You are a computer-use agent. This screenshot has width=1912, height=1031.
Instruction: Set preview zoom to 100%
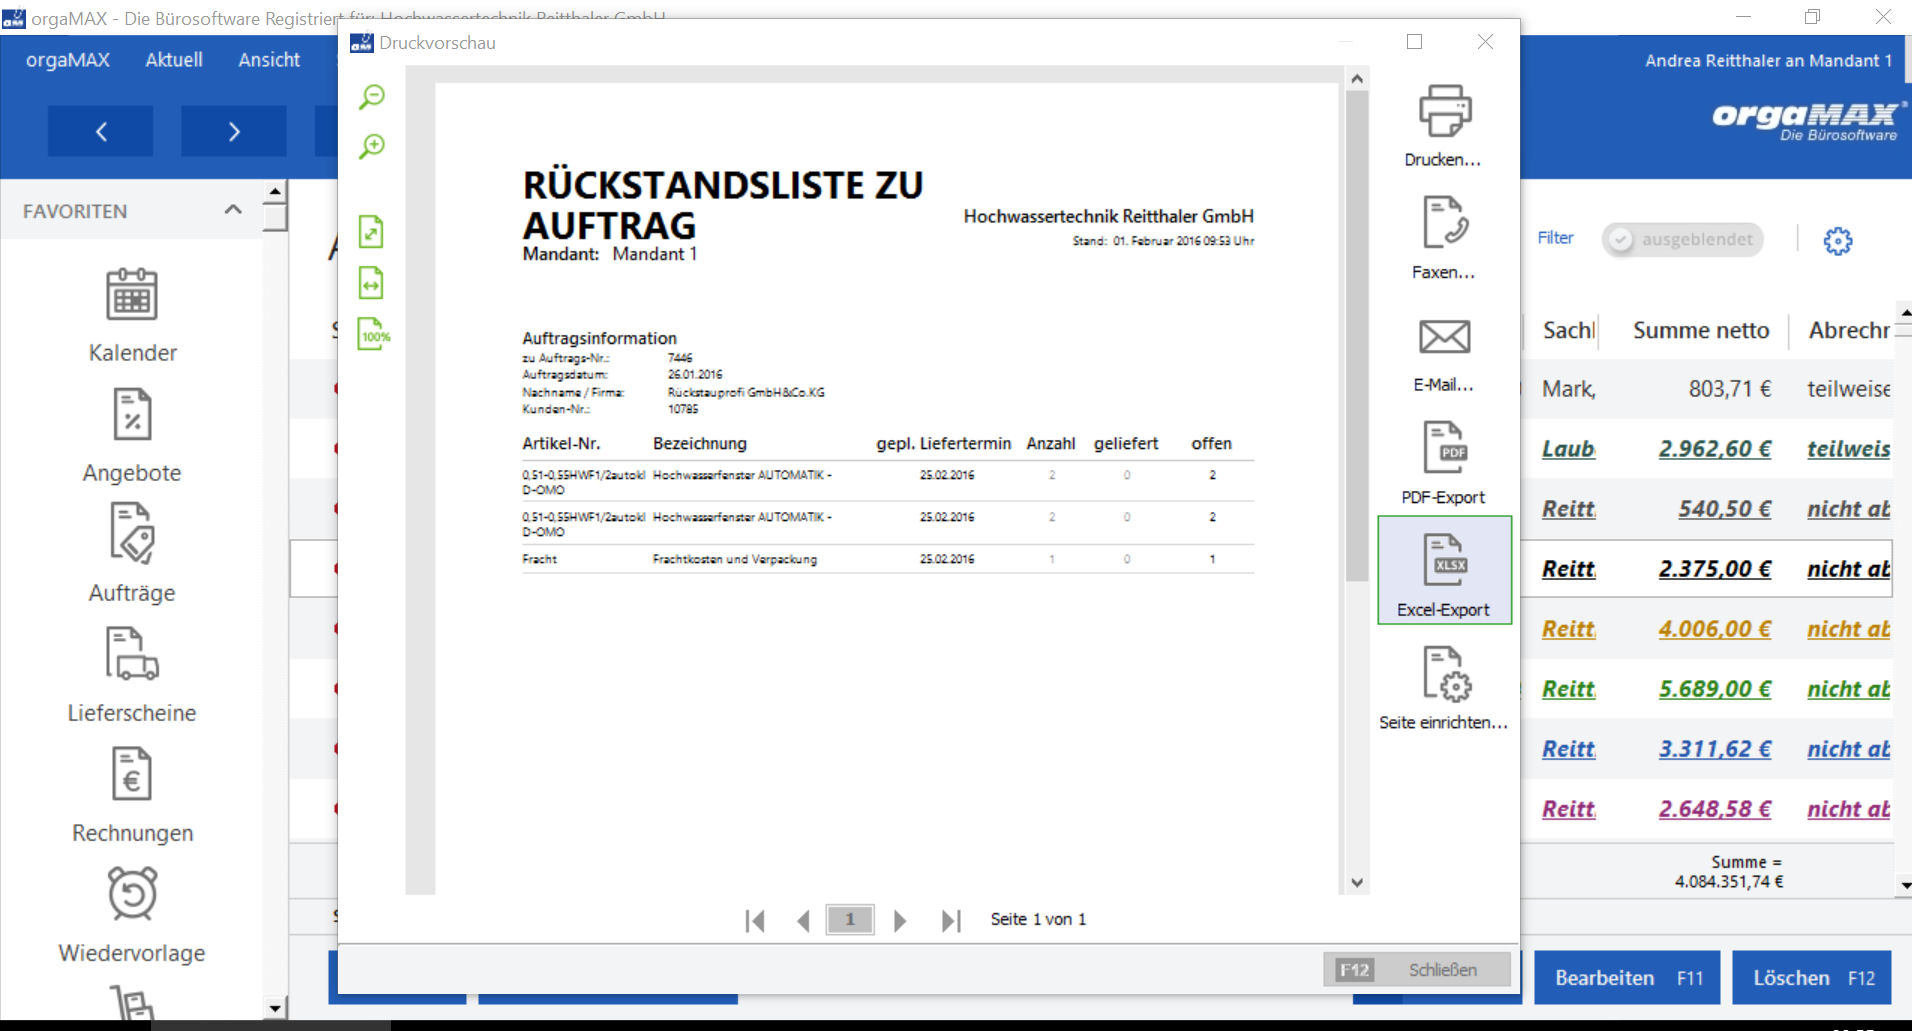(374, 334)
